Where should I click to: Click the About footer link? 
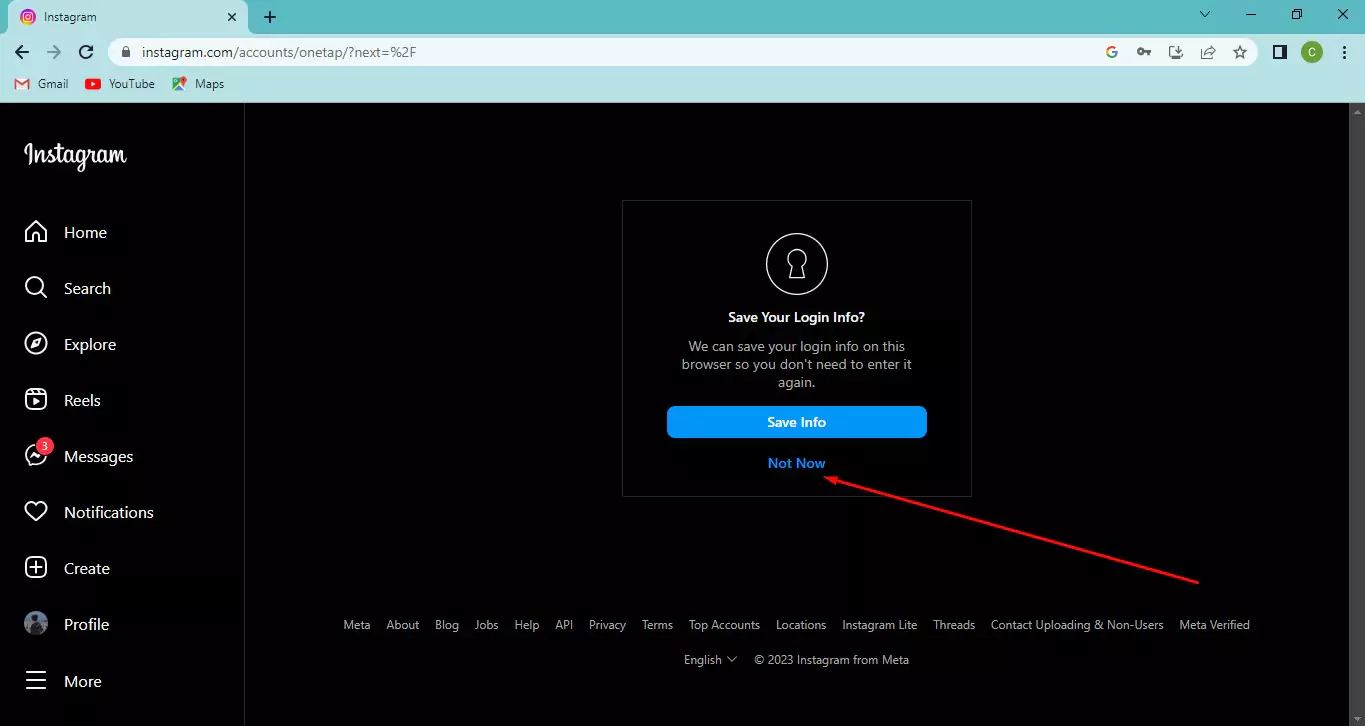point(403,625)
